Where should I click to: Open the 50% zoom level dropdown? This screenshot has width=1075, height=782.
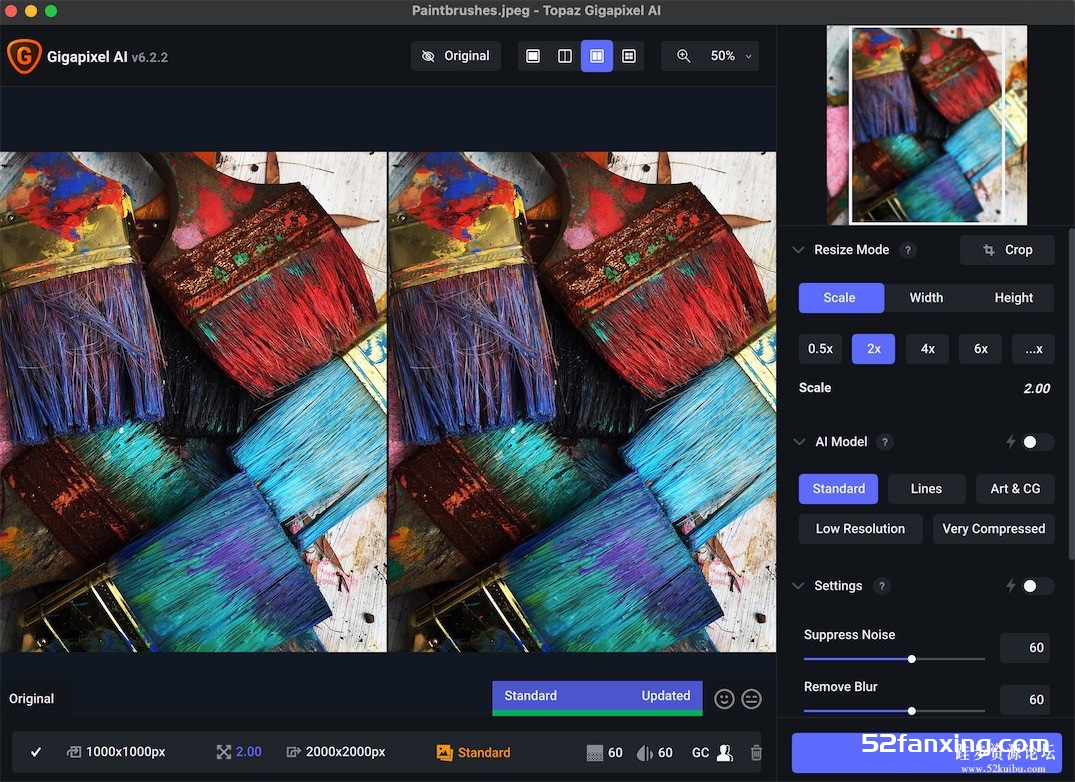(x=731, y=56)
